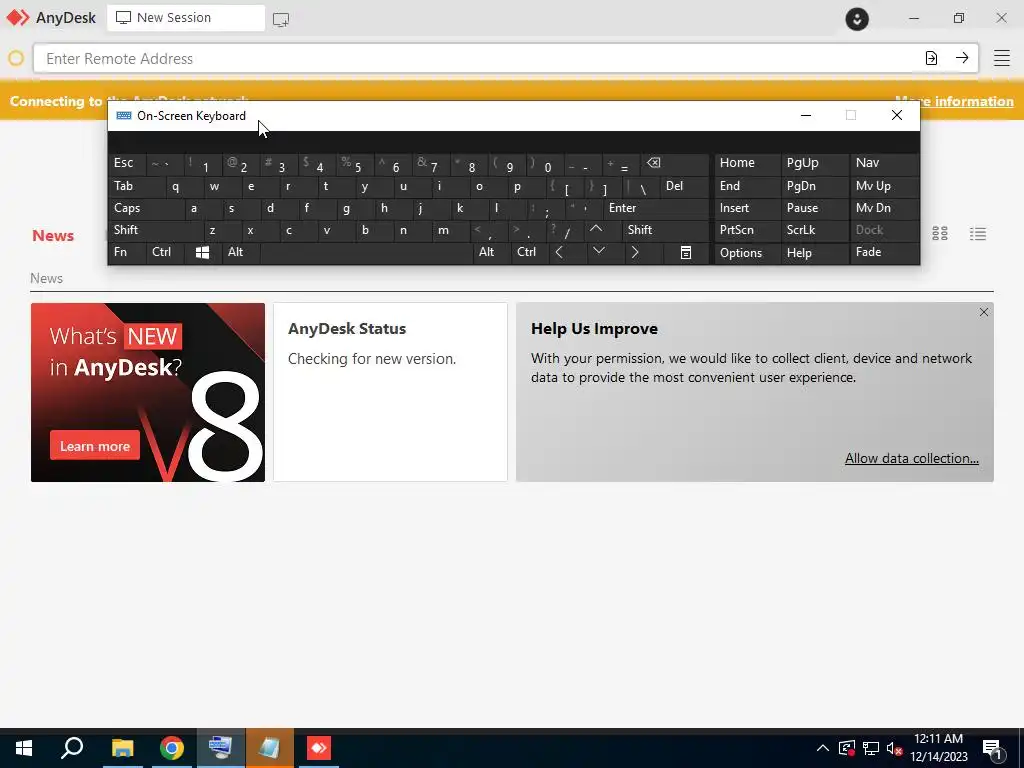The width and height of the screenshot is (1024, 768).
Task: Click the PgDn key on the On-Screen Keyboard
Action: pos(815,186)
